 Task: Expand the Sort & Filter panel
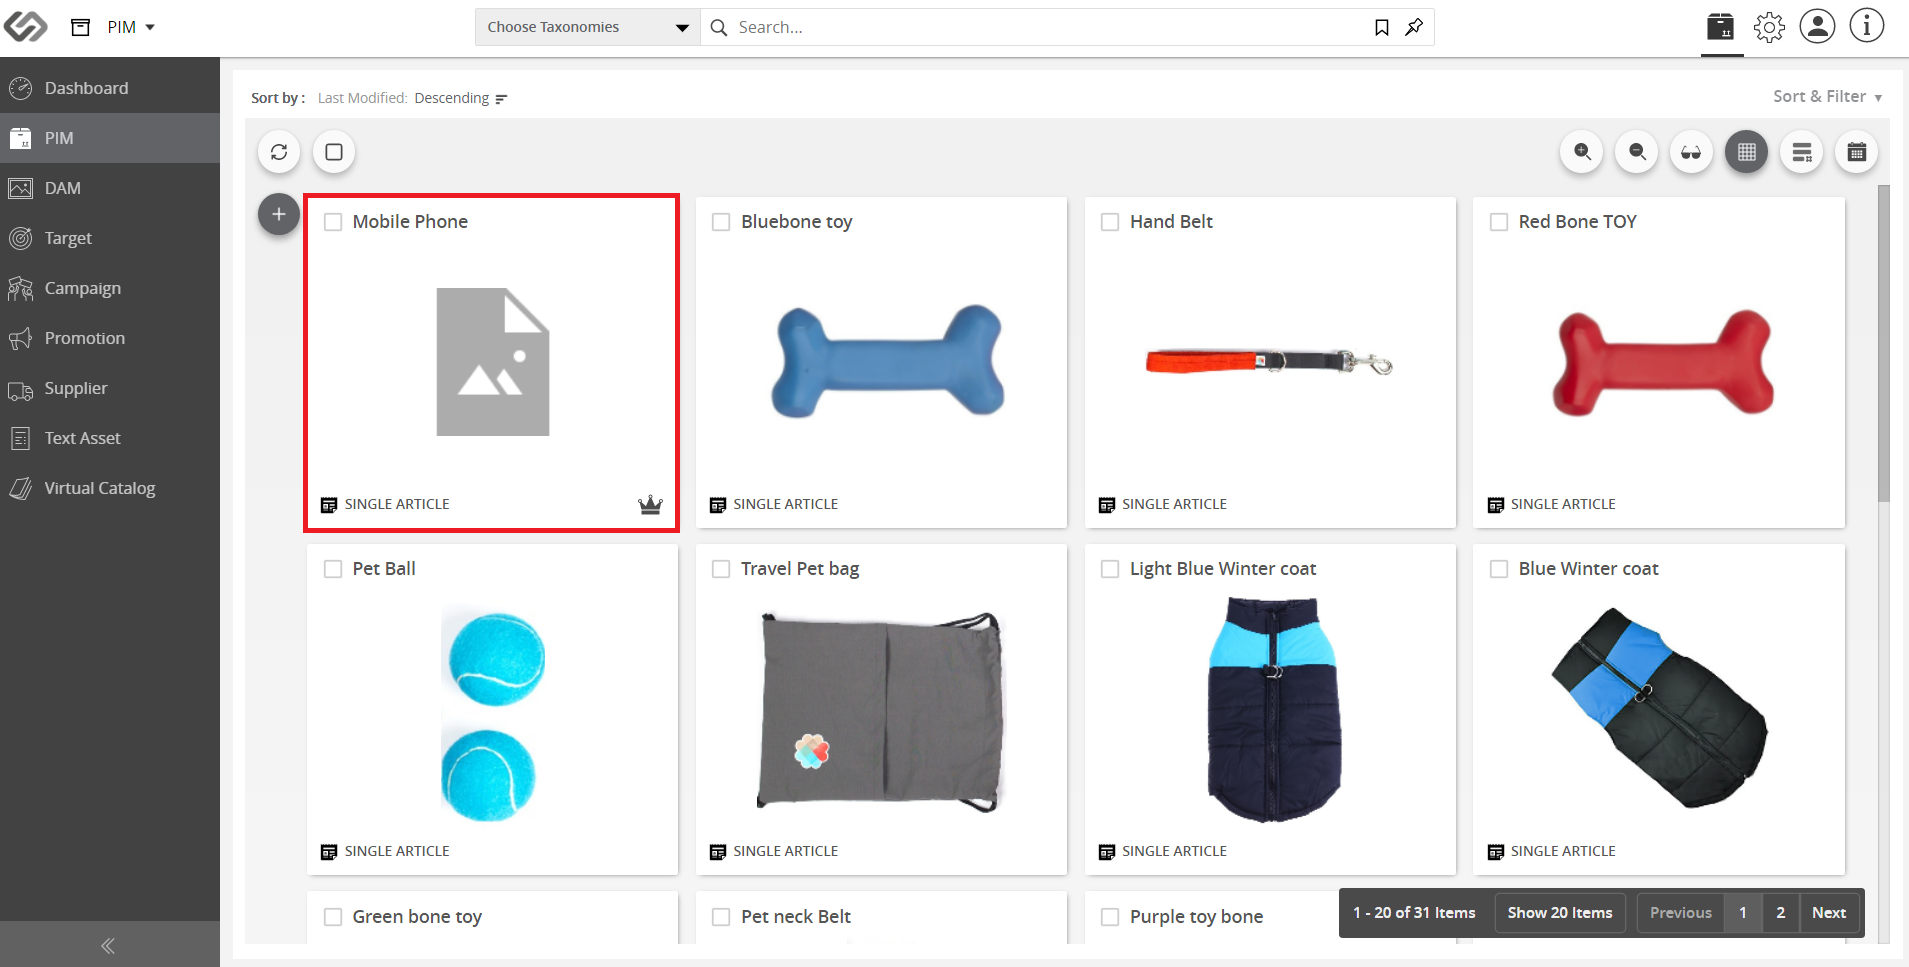click(1827, 97)
